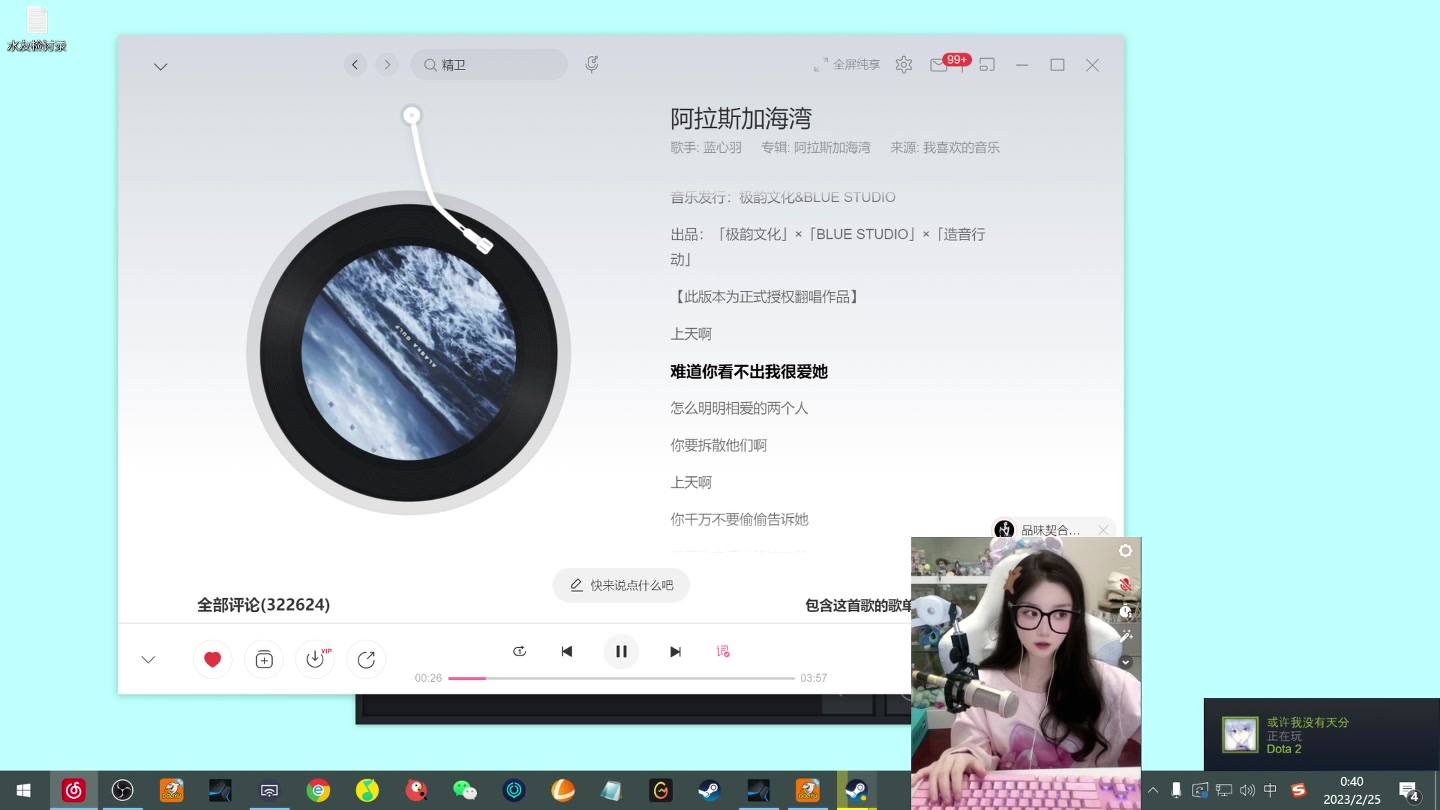Screen dimensions: 1440x810
Task: Share the song via the share icon
Action: pos(367,659)
